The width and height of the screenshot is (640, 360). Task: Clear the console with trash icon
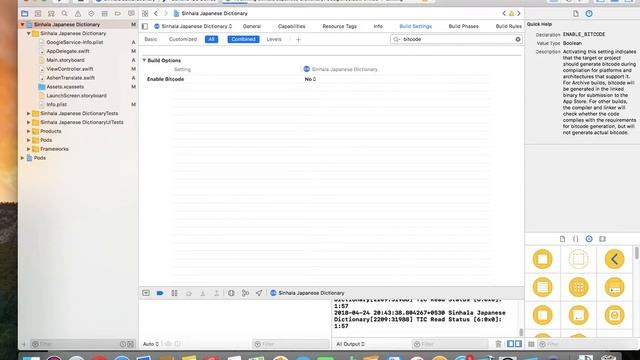pyautogui.click(x=498, y=344)
